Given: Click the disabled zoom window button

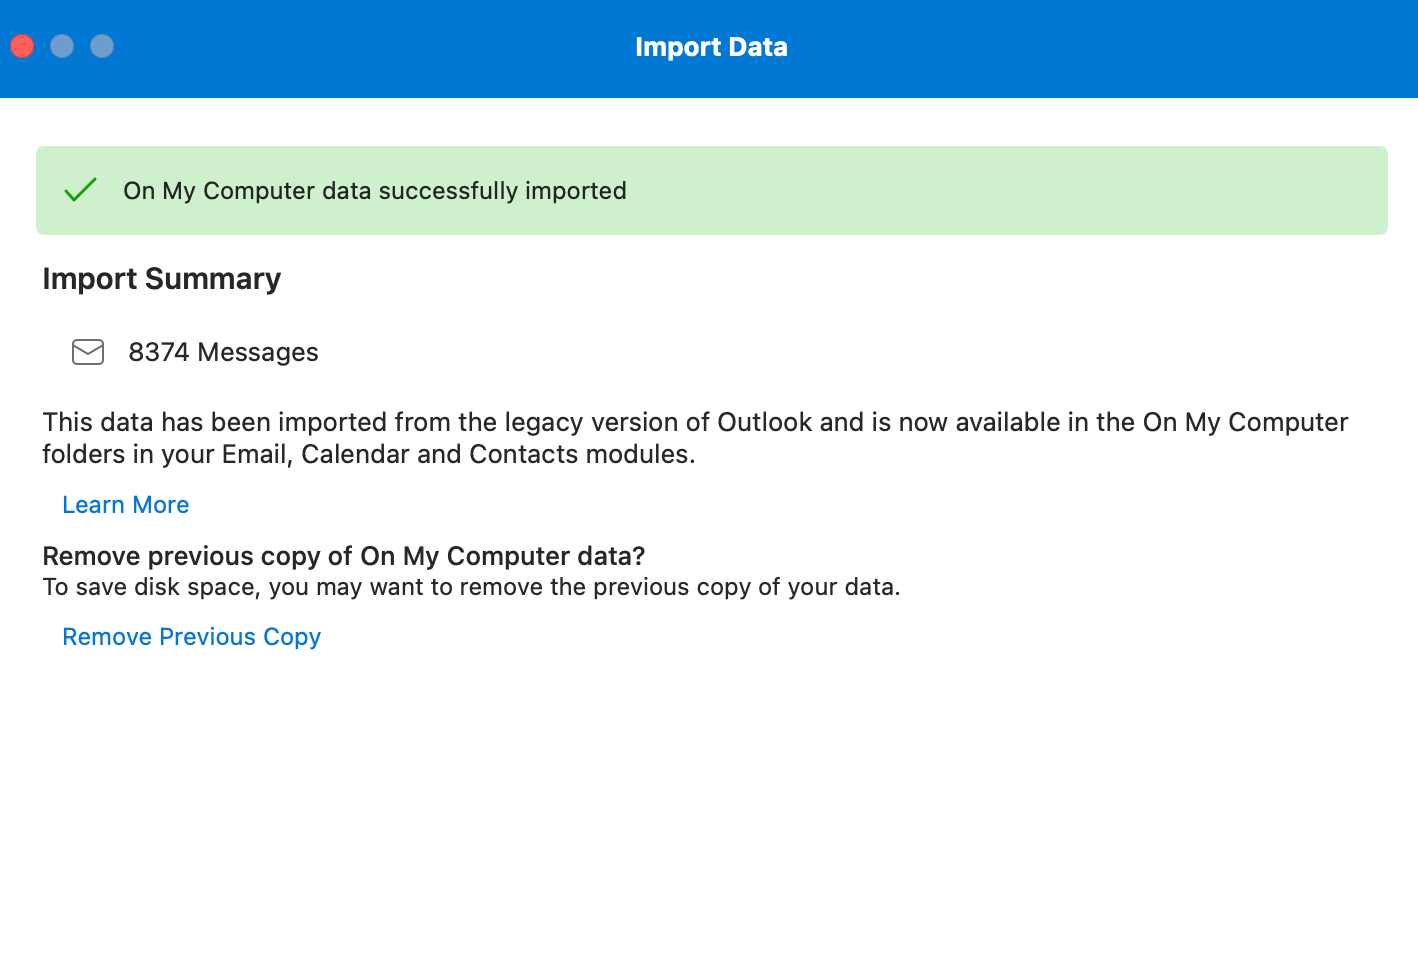Looking at the screenshot, I should click(102, 46).
